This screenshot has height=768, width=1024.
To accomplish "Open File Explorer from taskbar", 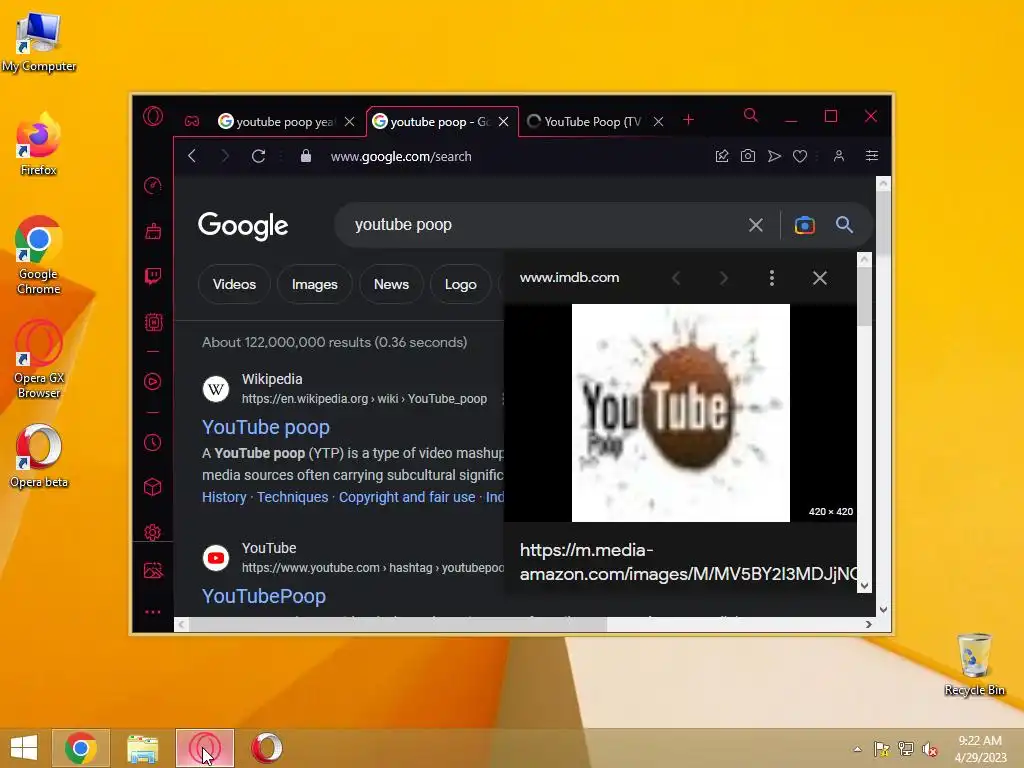I will point(142,748).
